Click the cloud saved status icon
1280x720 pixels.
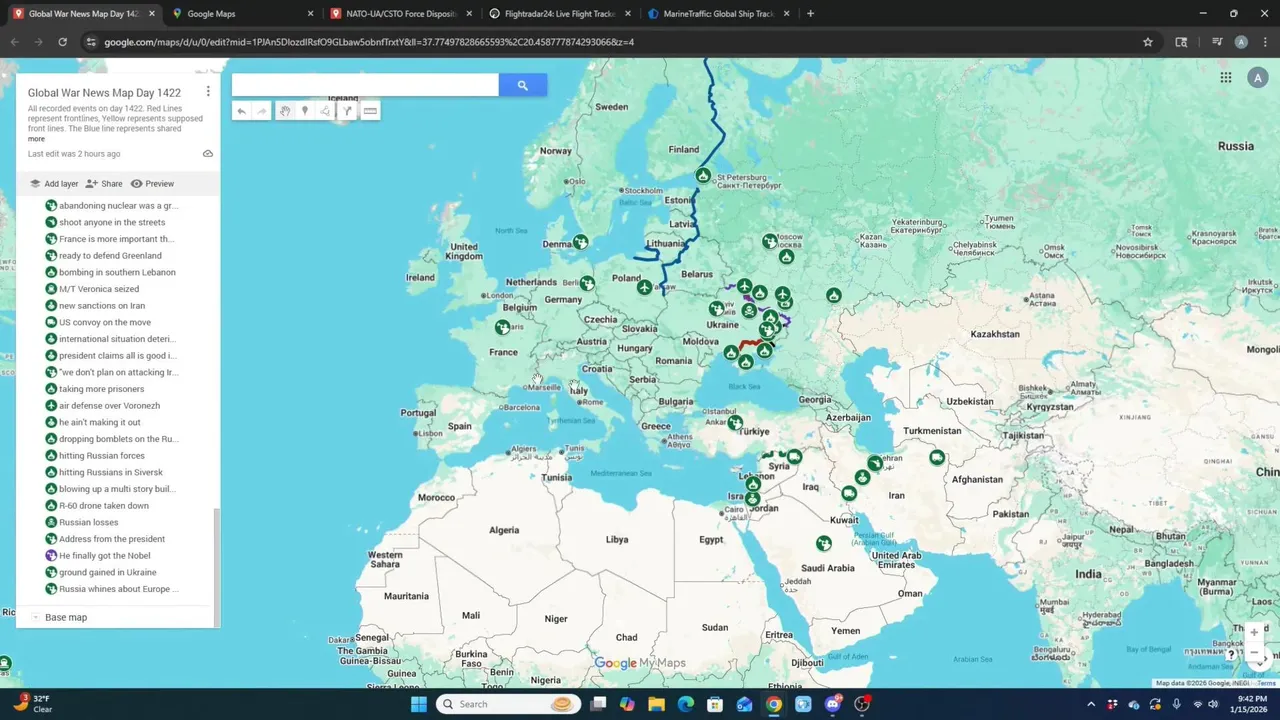pyautogui.click(x=208, y=154)
